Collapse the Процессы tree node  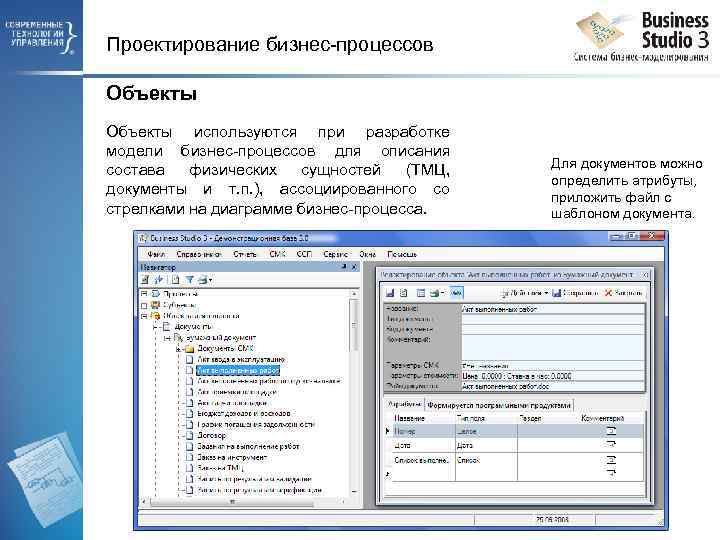144,293
